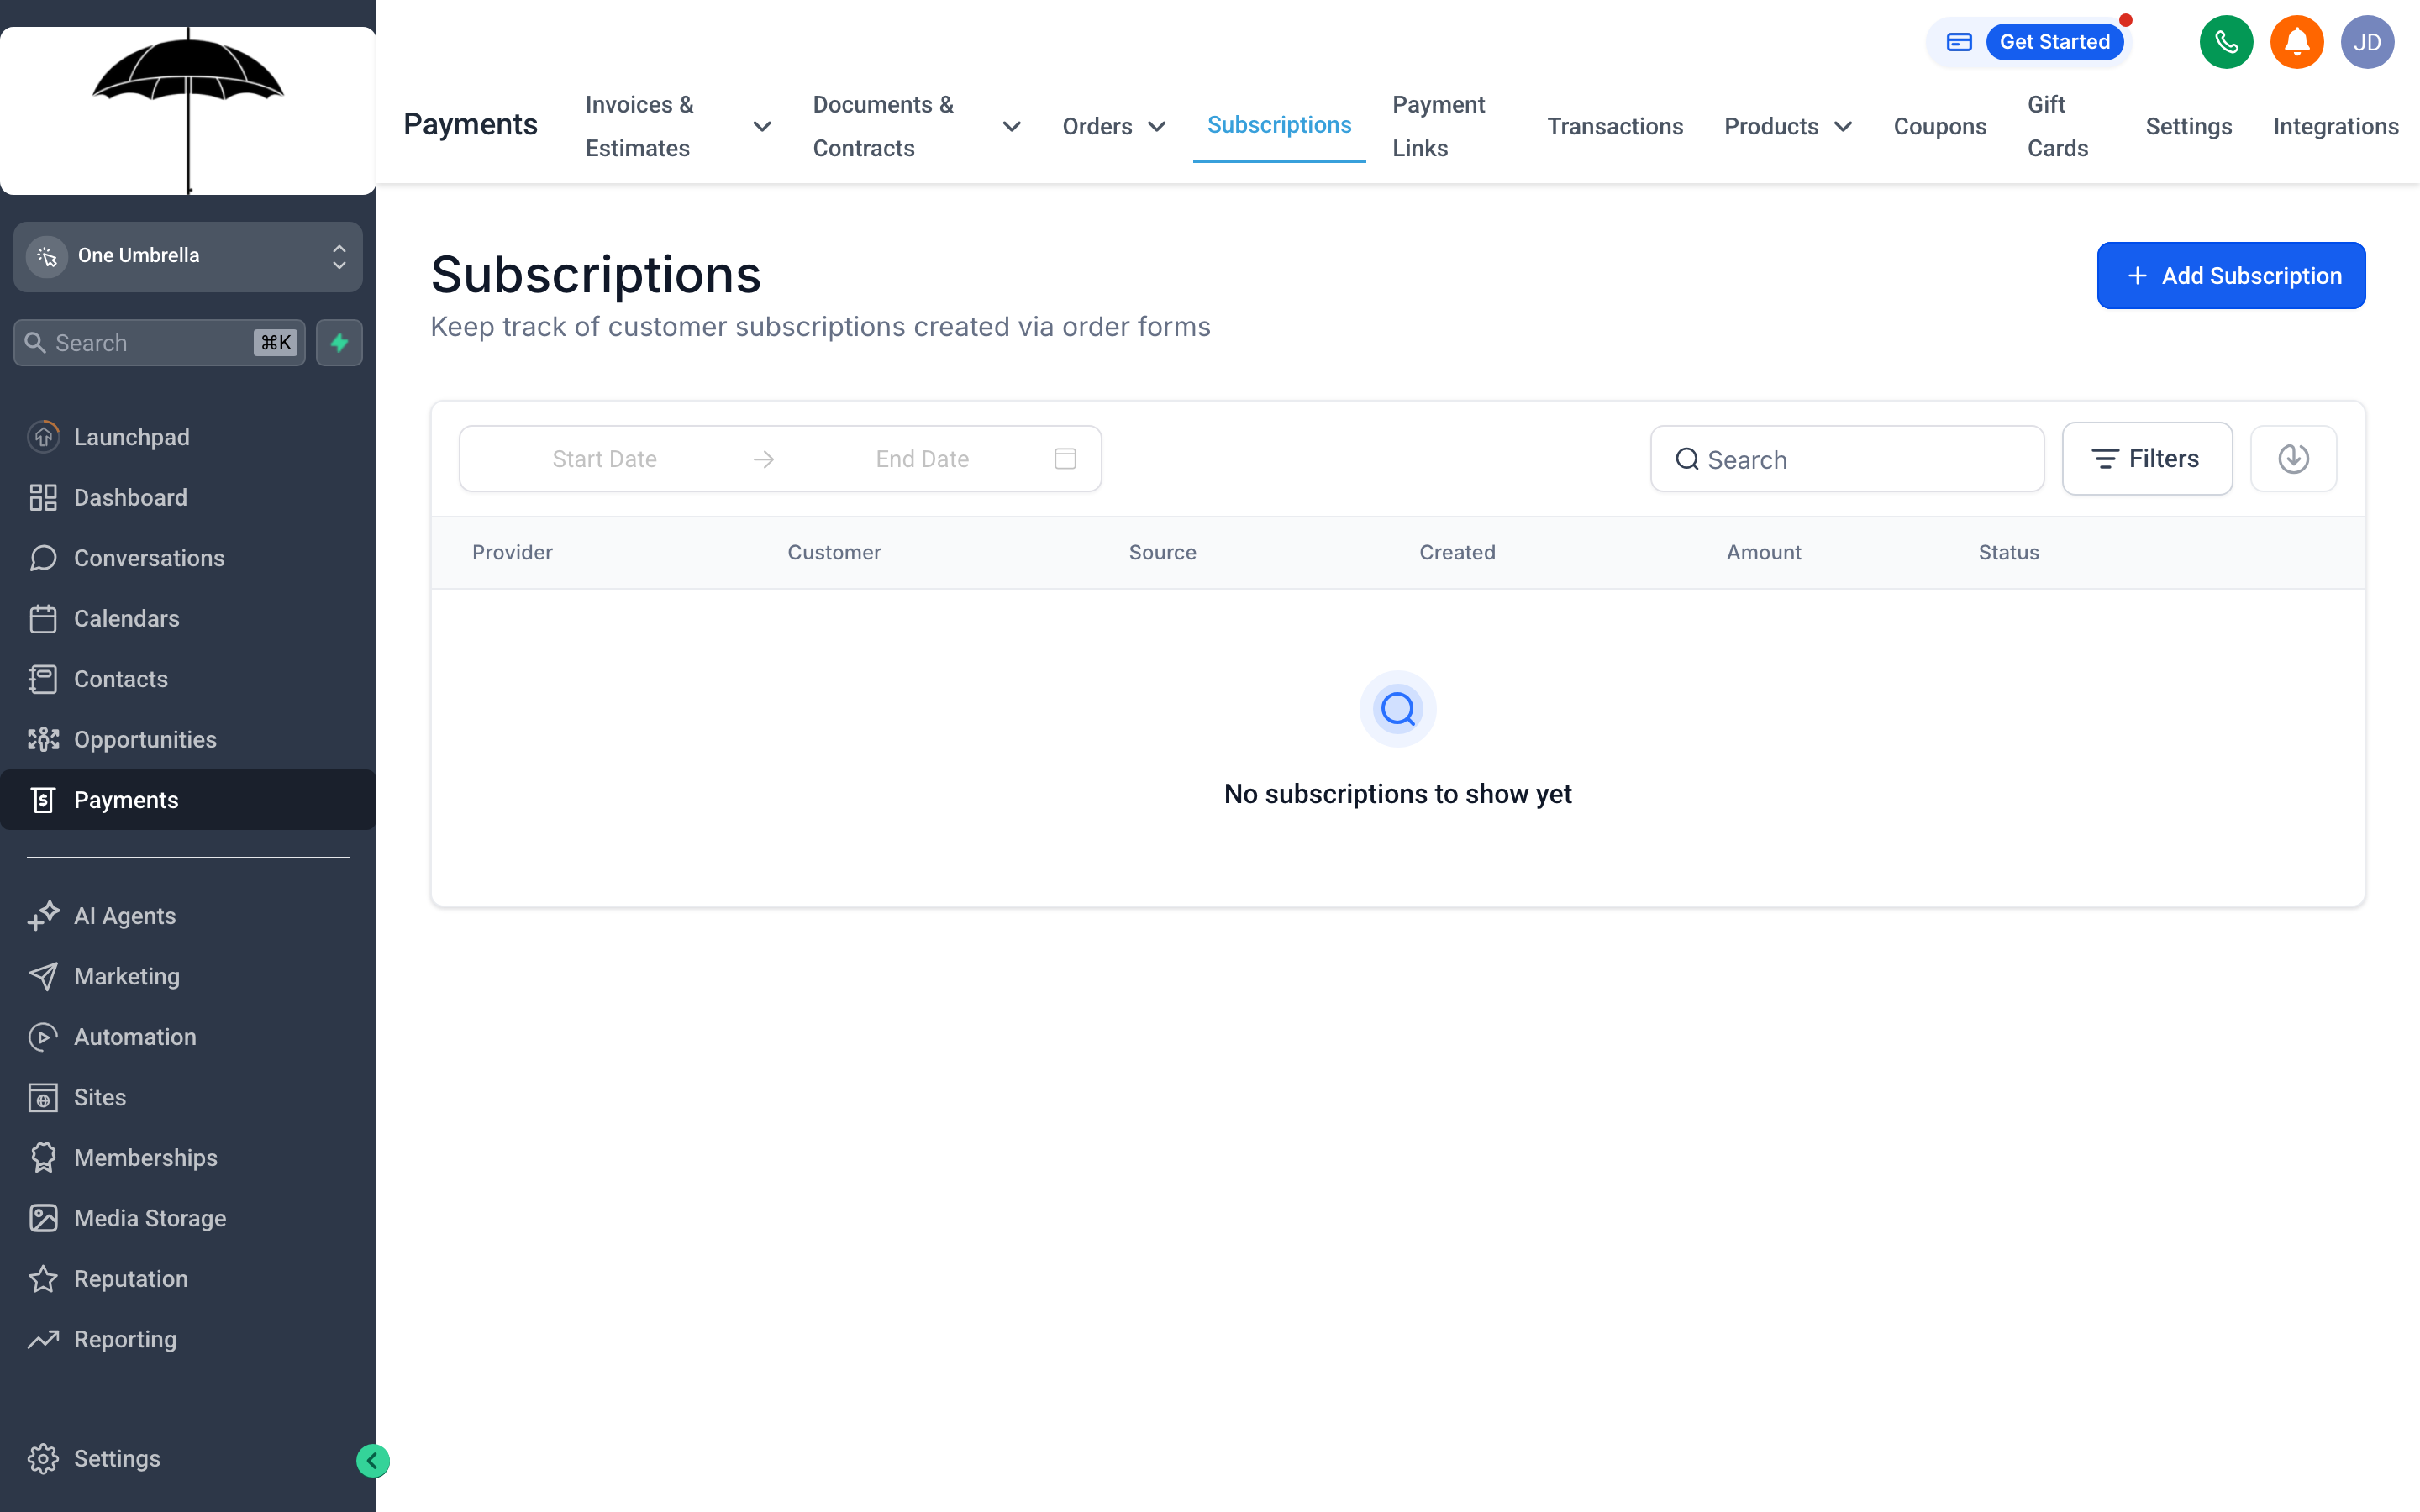Click the Start Date field
This screenshot has width=2420, height=1512.
(x=604, y=459)
